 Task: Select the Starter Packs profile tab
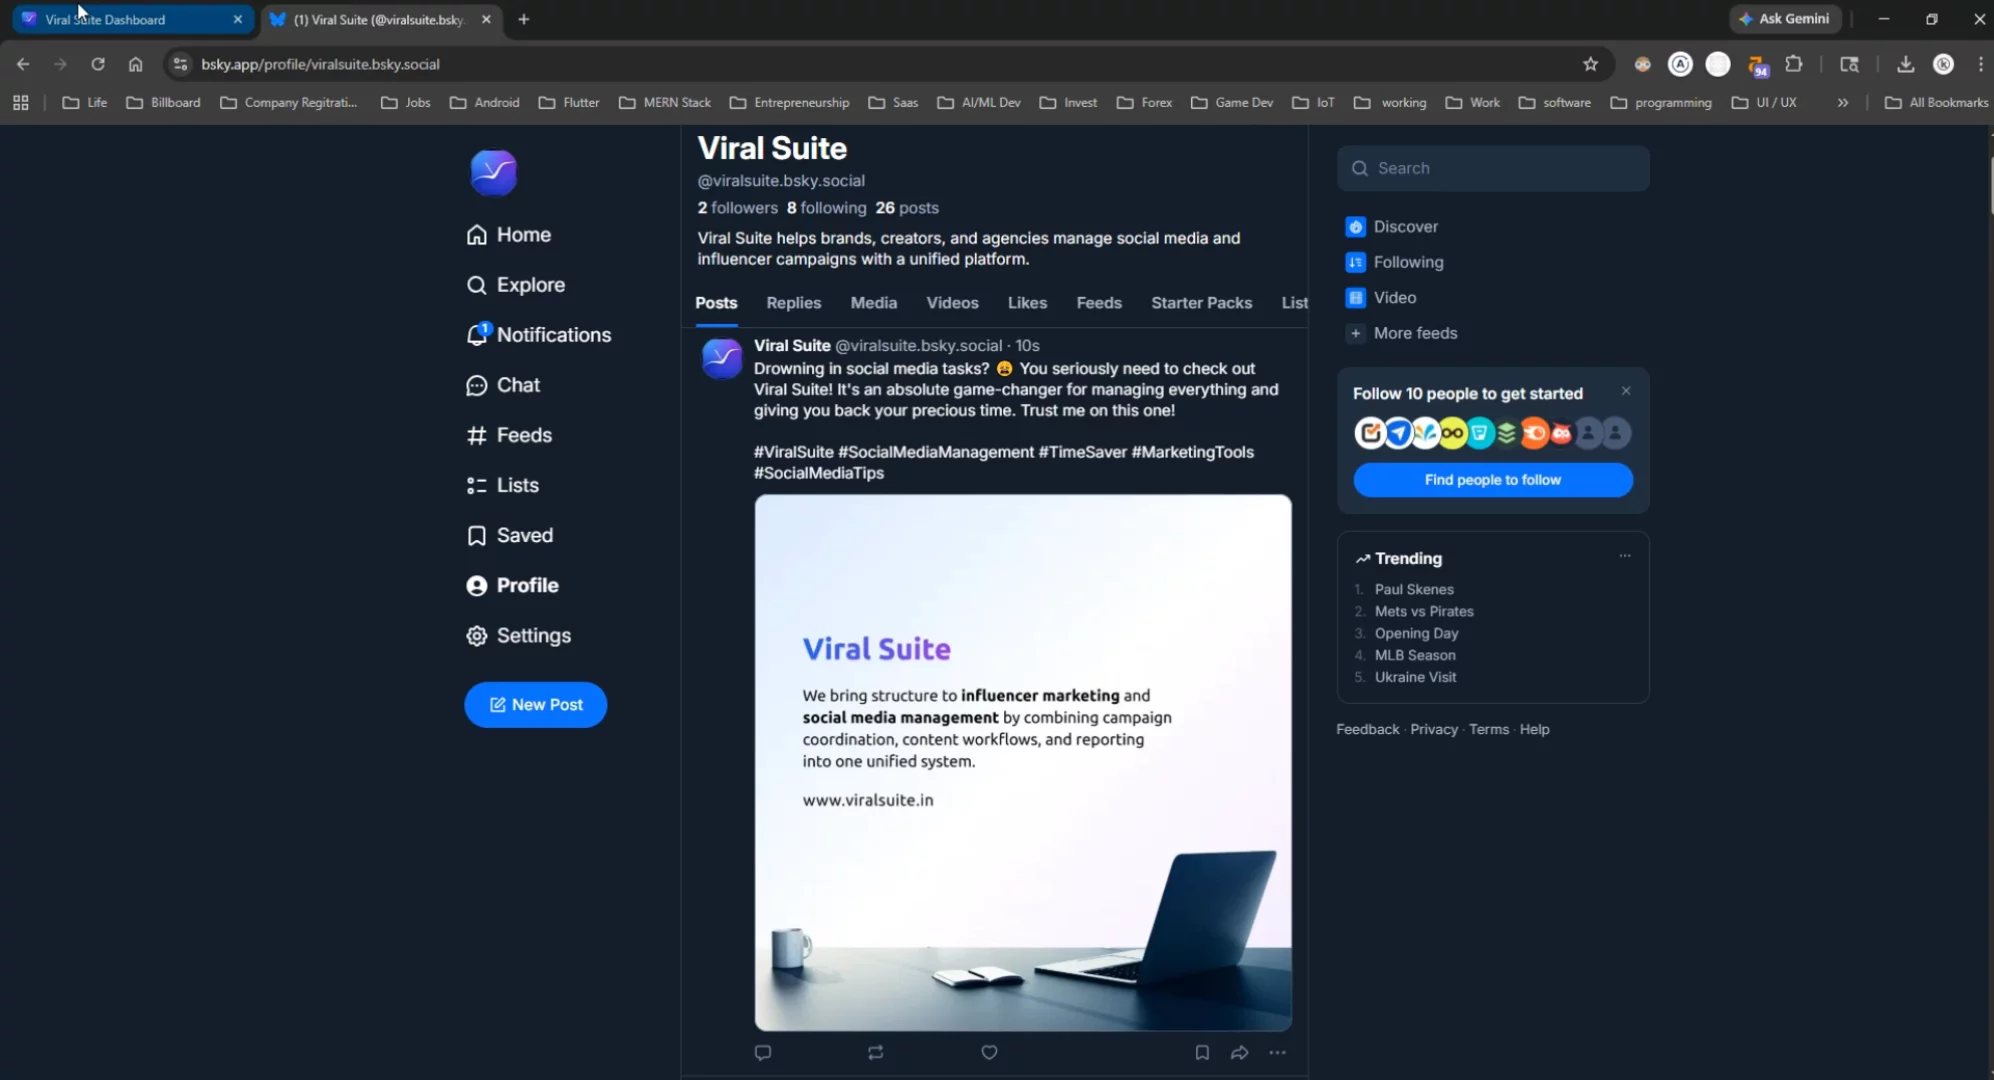pos(1201,303)
